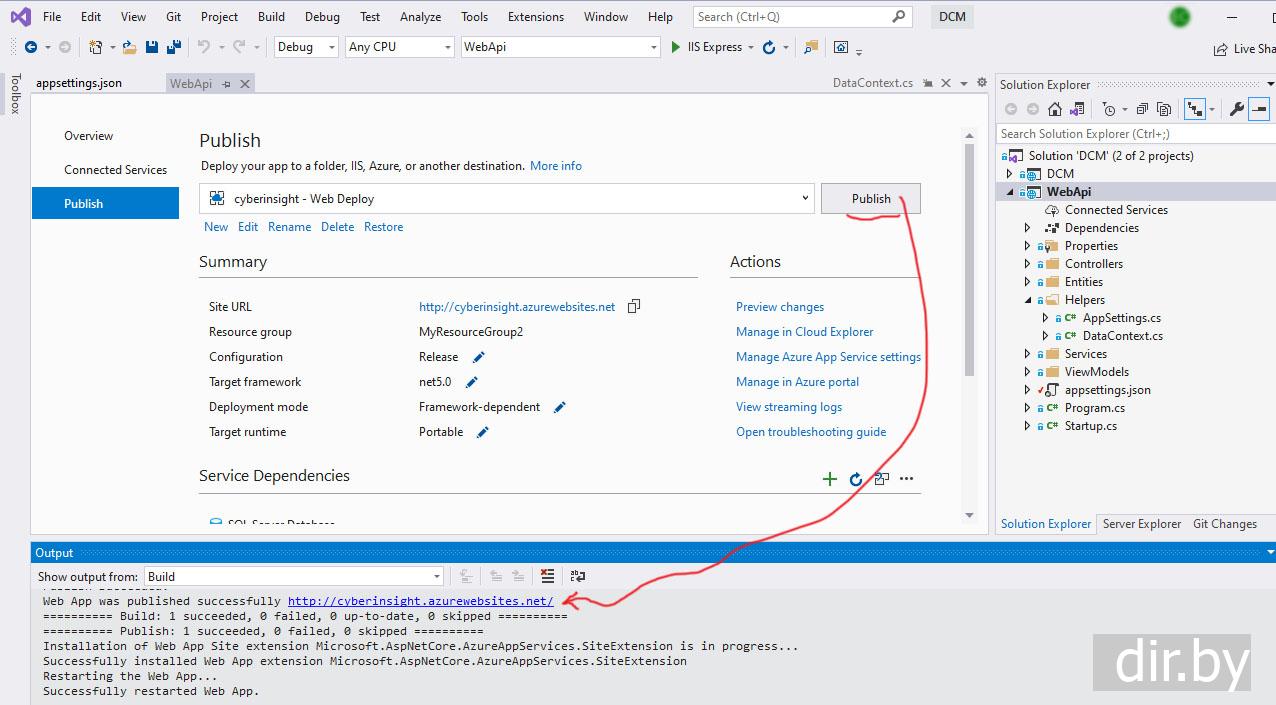Click the Publish button
The height and width of the screenshot is (705, 1276).
pyautogui.click(x=870, y=199)
